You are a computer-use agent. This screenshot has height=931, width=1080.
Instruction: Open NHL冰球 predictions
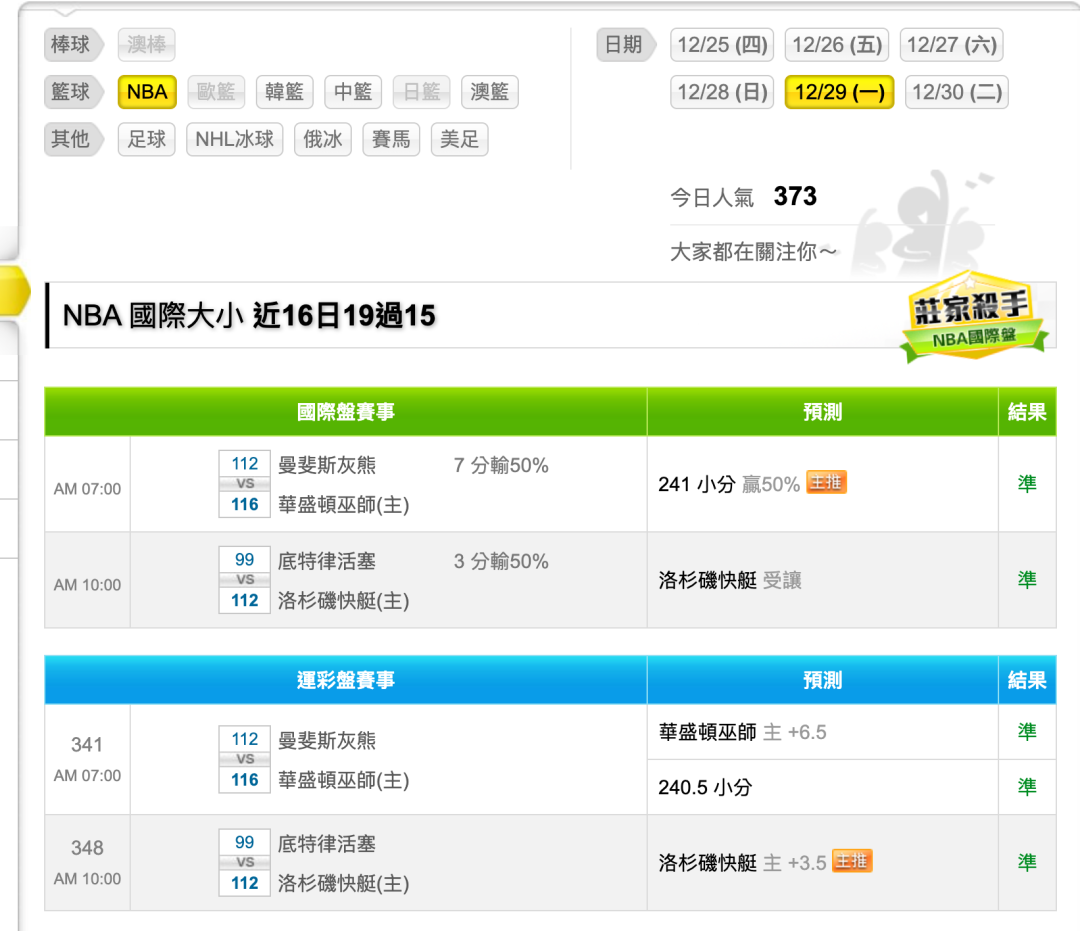(235, 139)
